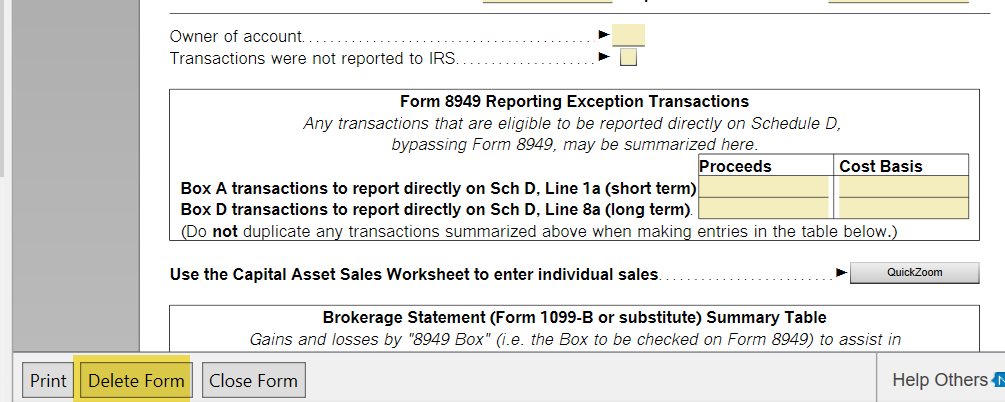The height and width of the screenshot is (402, 1005).
Task: Open the Help Others link
Action: point(940,380)
